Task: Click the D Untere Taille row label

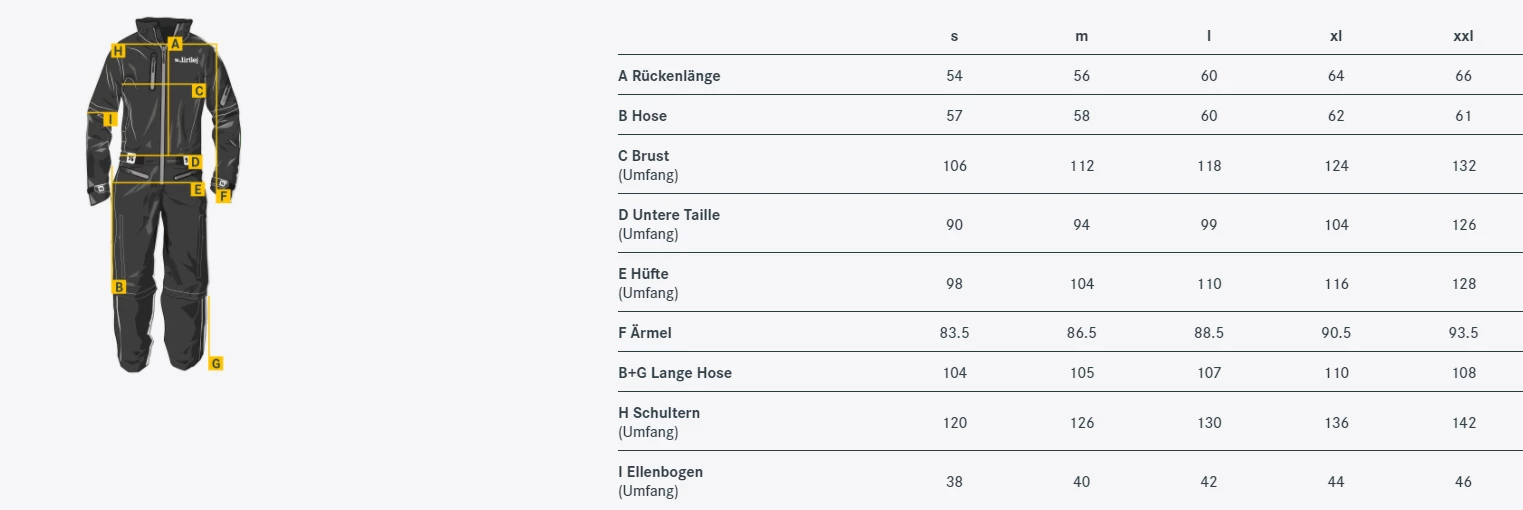Action: (x=669, y=215)
